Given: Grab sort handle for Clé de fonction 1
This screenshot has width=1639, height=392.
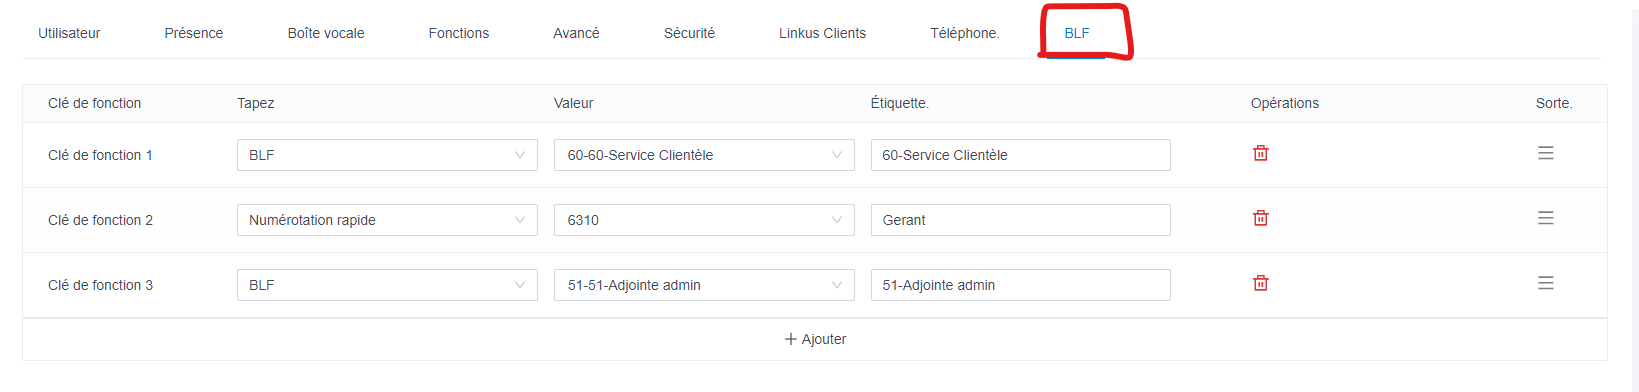Looking at the screenshot, I should [x=1546, y=153].
